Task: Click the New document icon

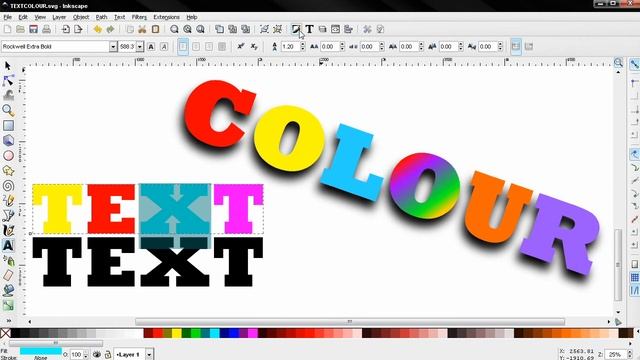Action: pos(7,29)
